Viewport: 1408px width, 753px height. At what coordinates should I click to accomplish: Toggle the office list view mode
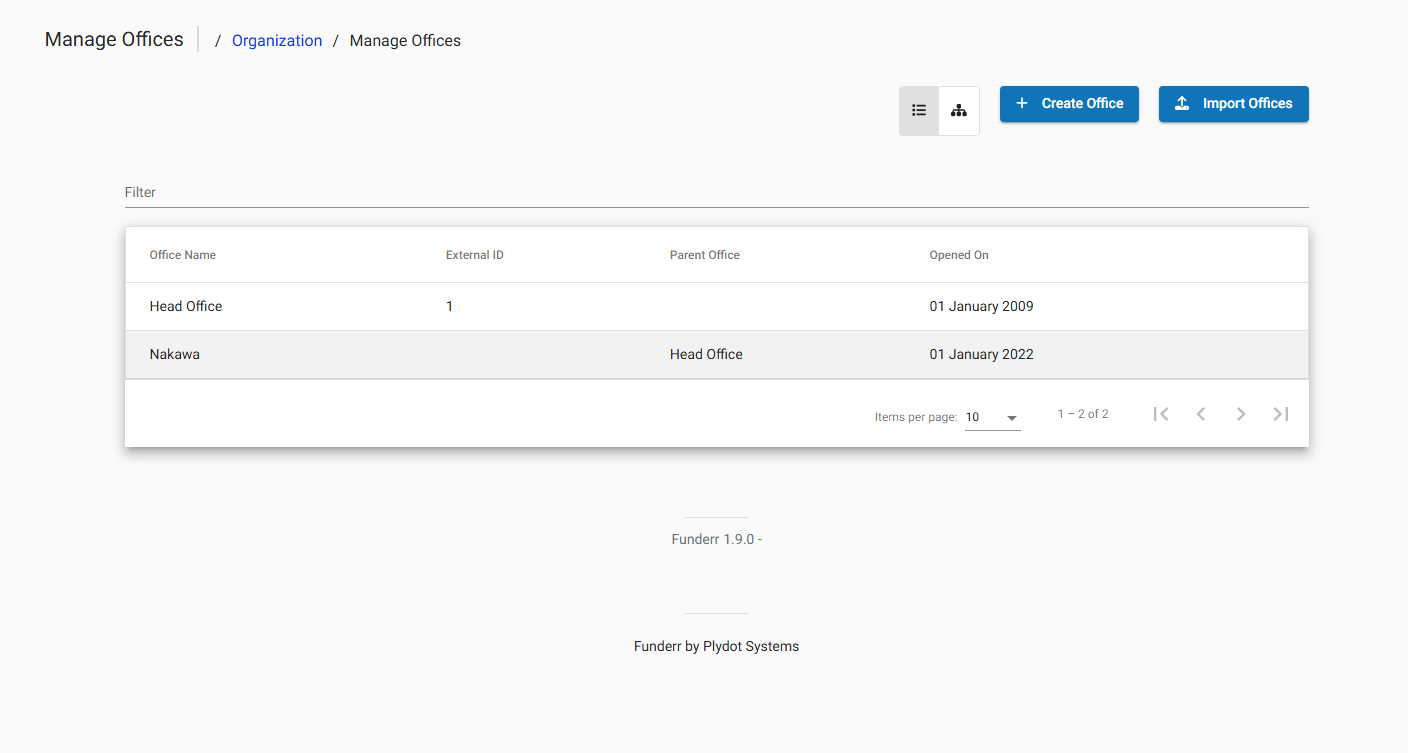click(919, 110)
